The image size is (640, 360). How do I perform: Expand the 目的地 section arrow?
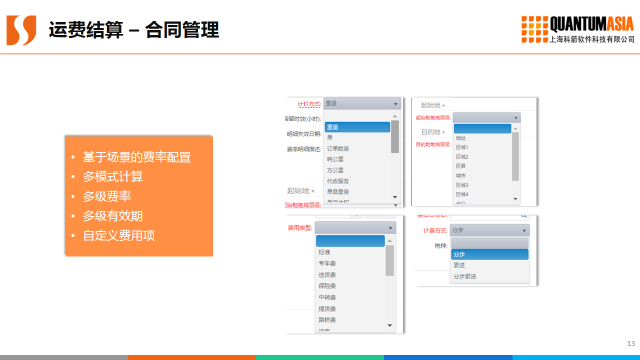[444, 133]
